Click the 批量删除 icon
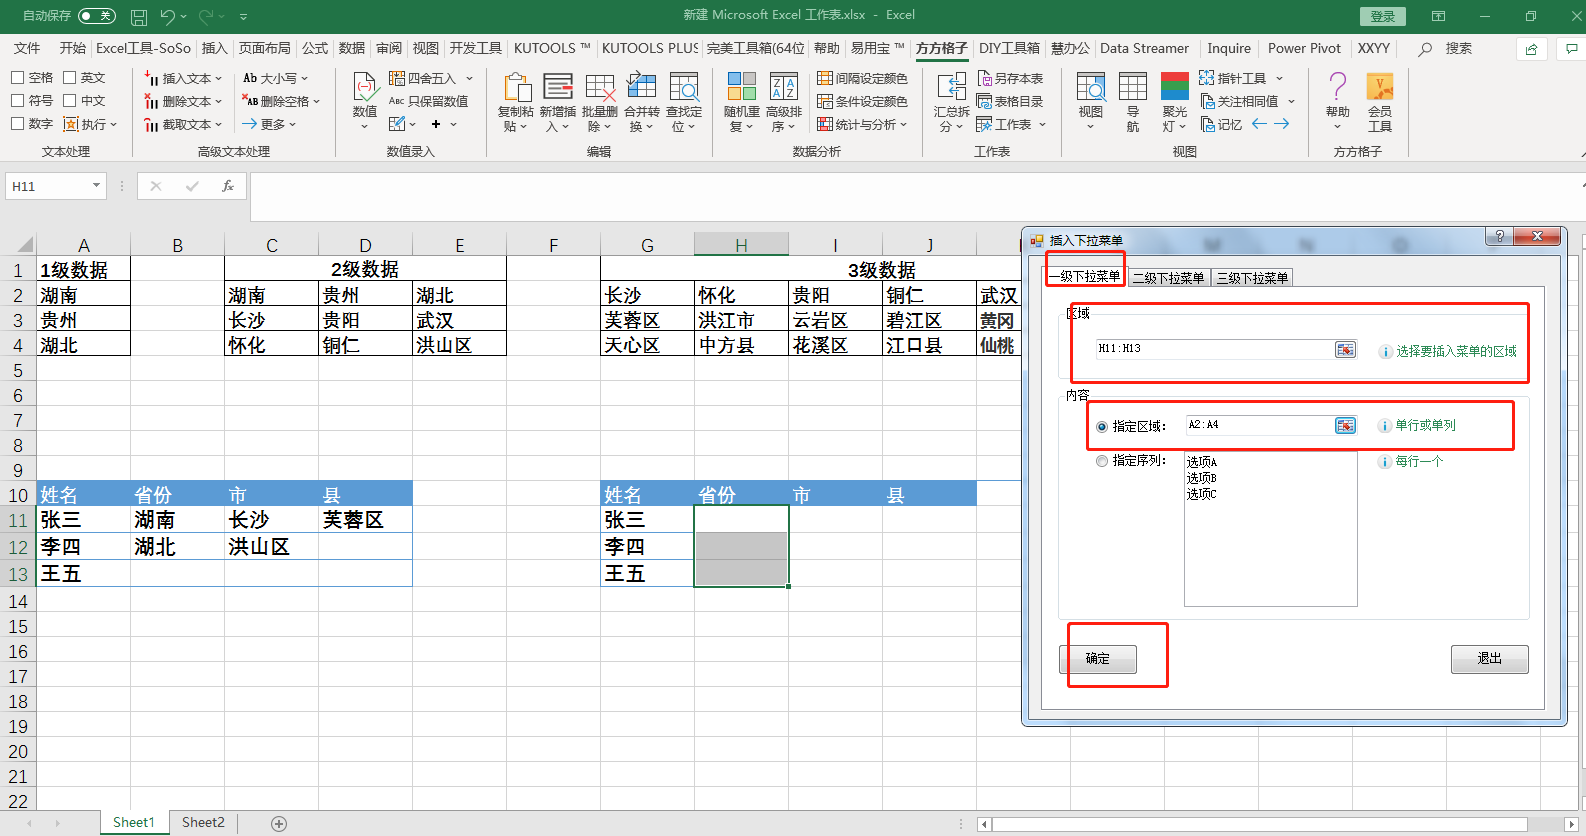This screenshot has width=1586, height=836. [x=600, y=87]
